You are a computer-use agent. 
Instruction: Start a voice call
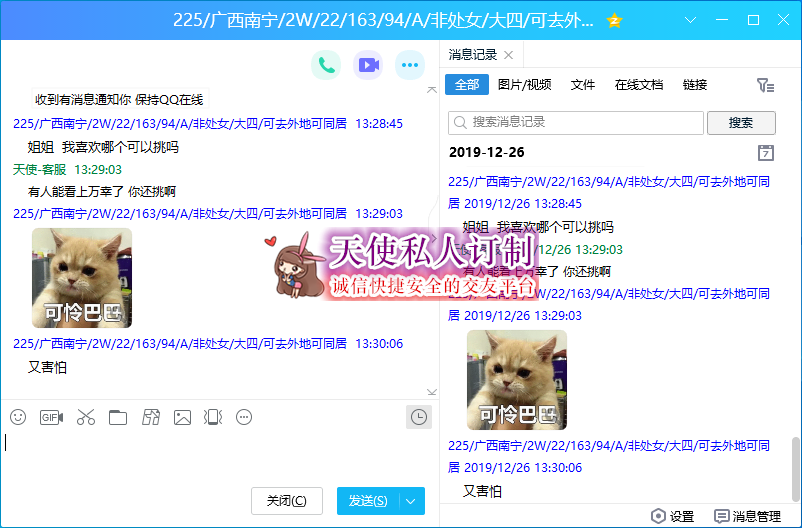point(325,65)
